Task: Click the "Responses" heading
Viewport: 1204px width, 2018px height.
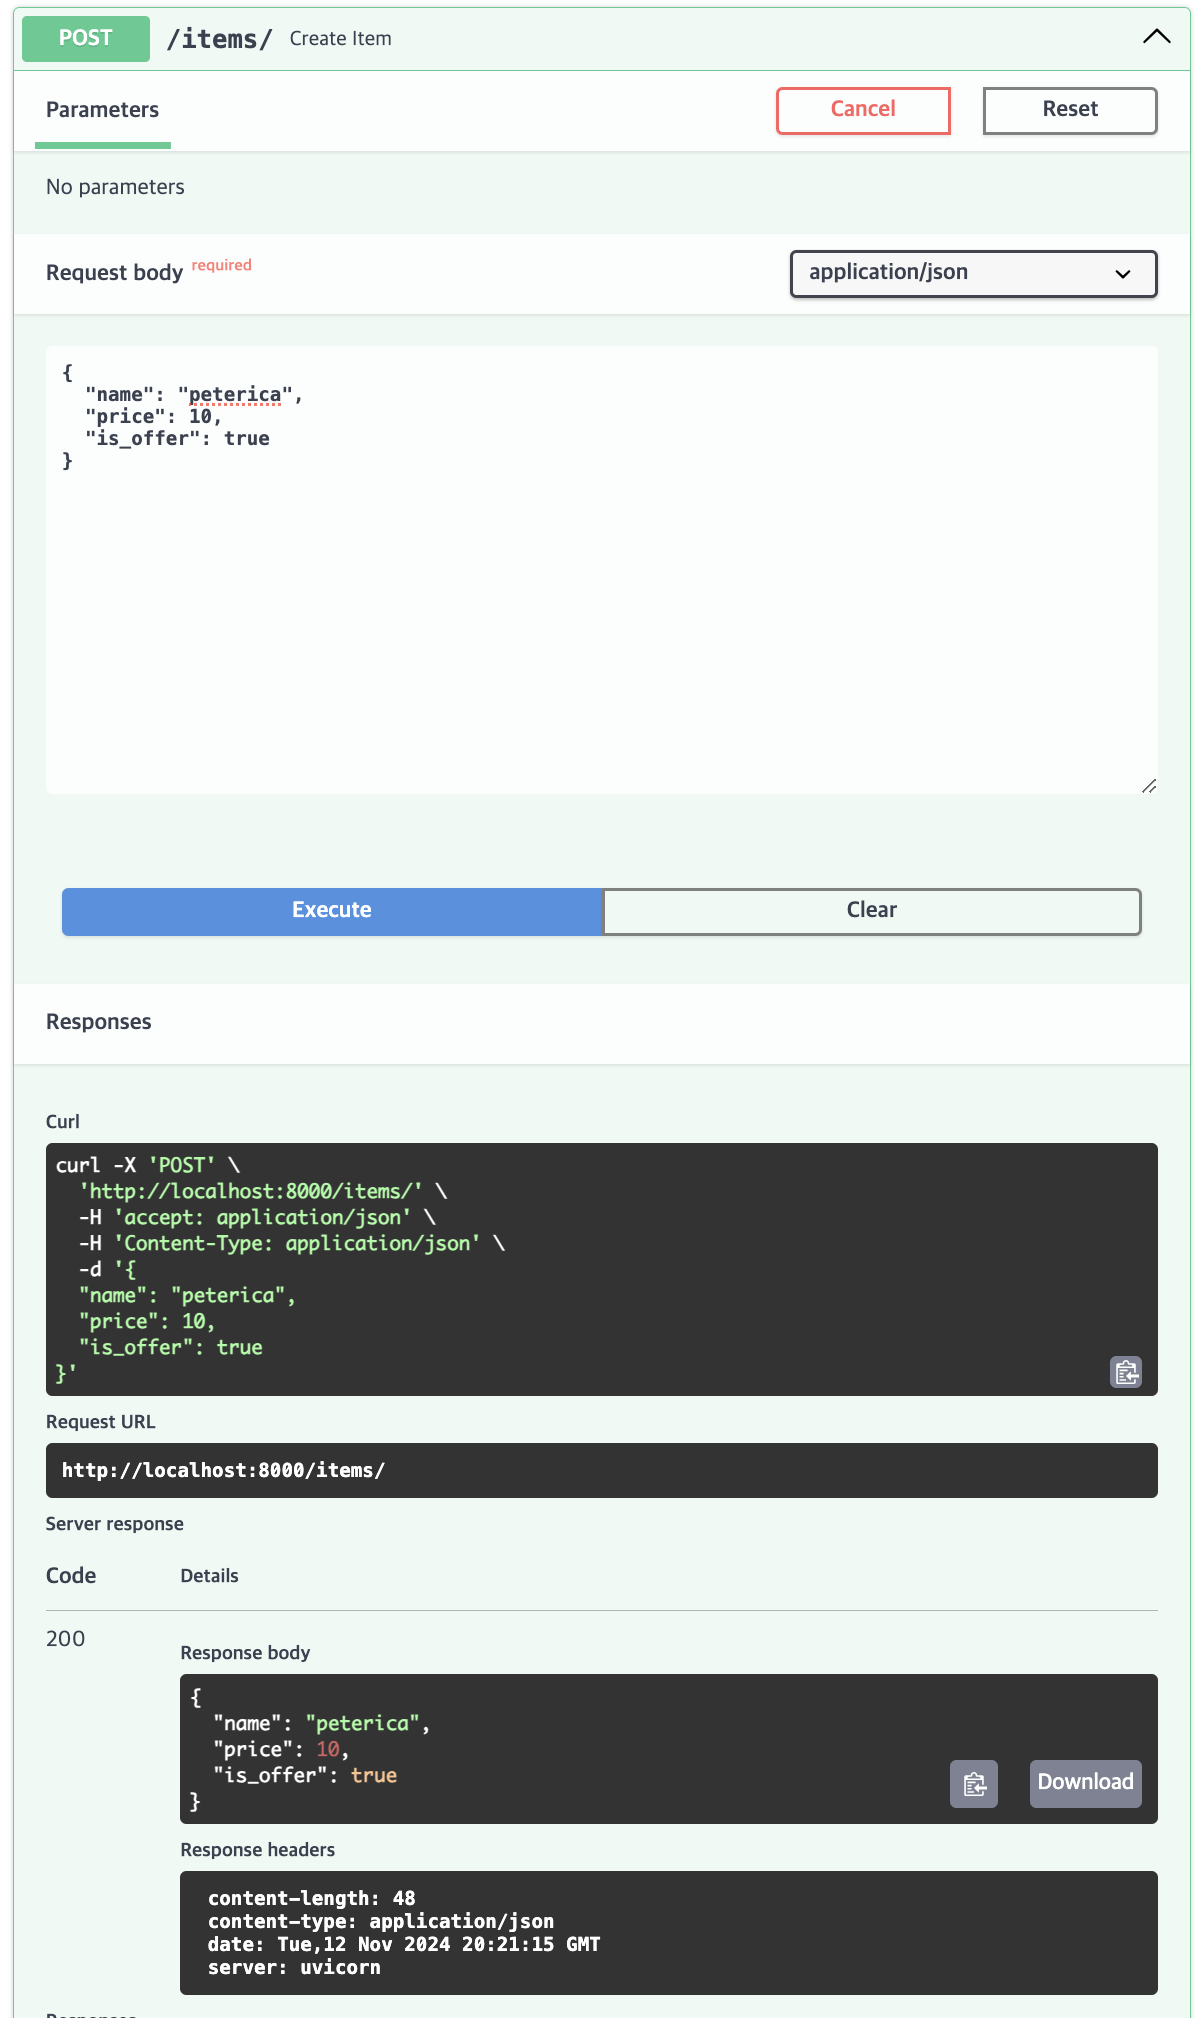Action: coord(99,1022)
